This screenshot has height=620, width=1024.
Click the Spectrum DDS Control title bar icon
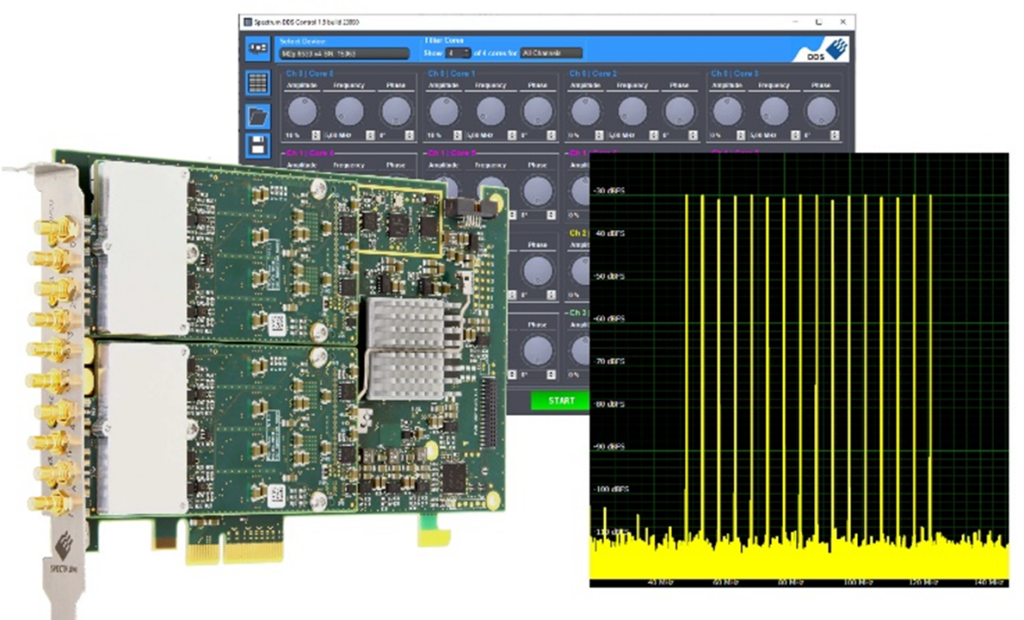[248, 21]
